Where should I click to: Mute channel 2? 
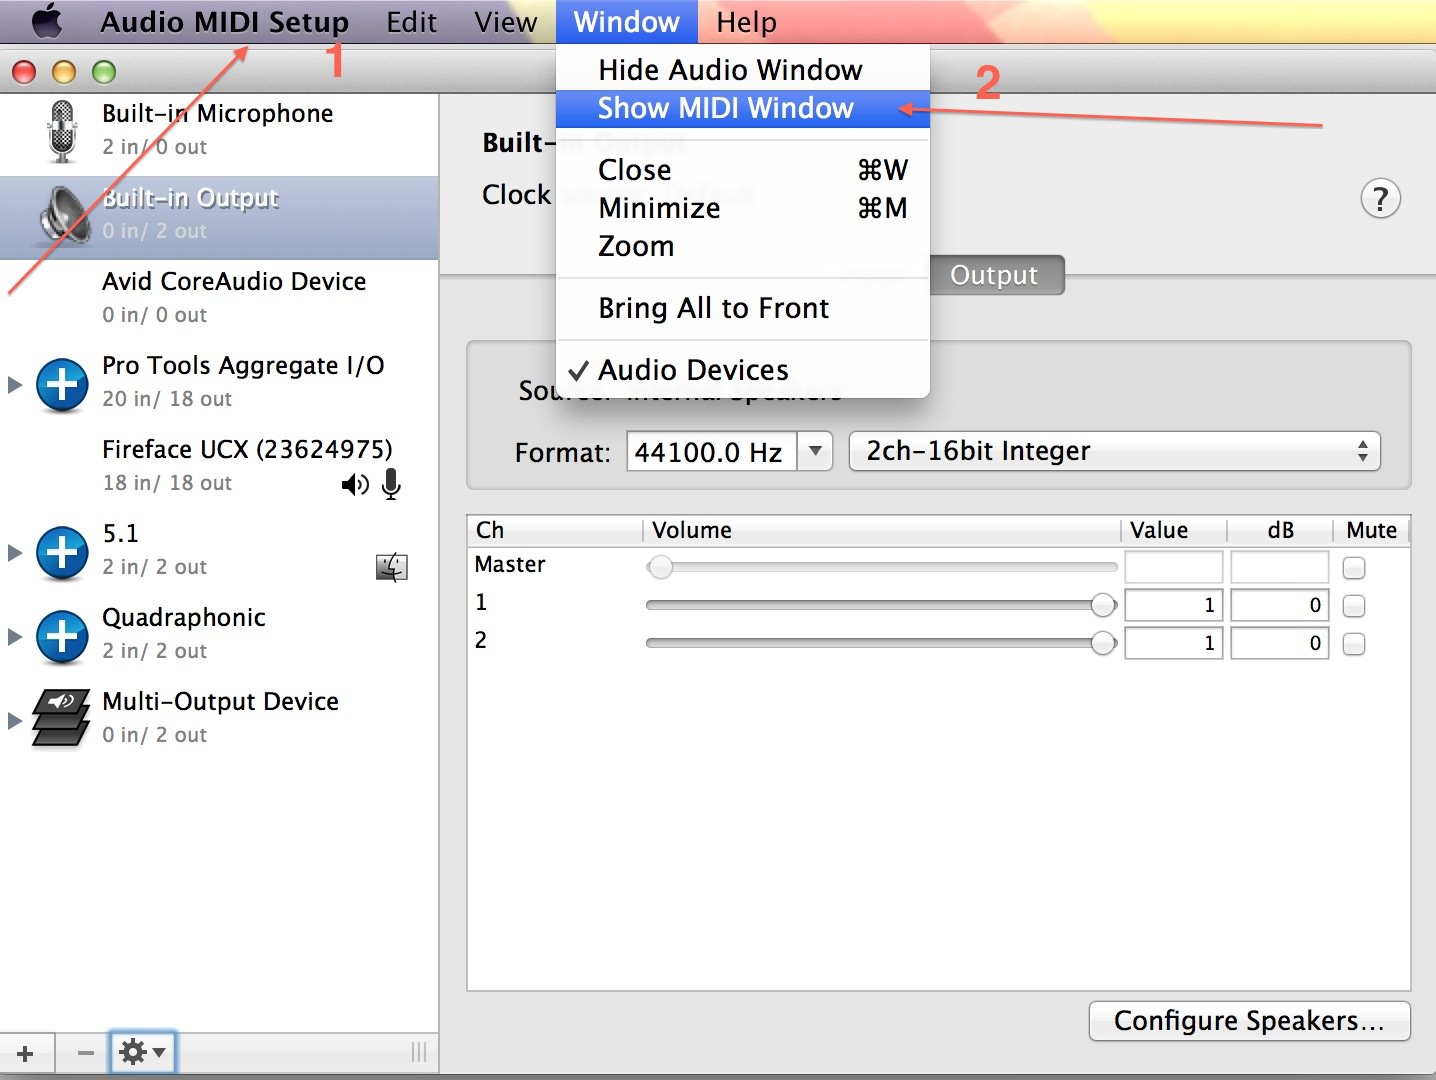coord(1354,644)
